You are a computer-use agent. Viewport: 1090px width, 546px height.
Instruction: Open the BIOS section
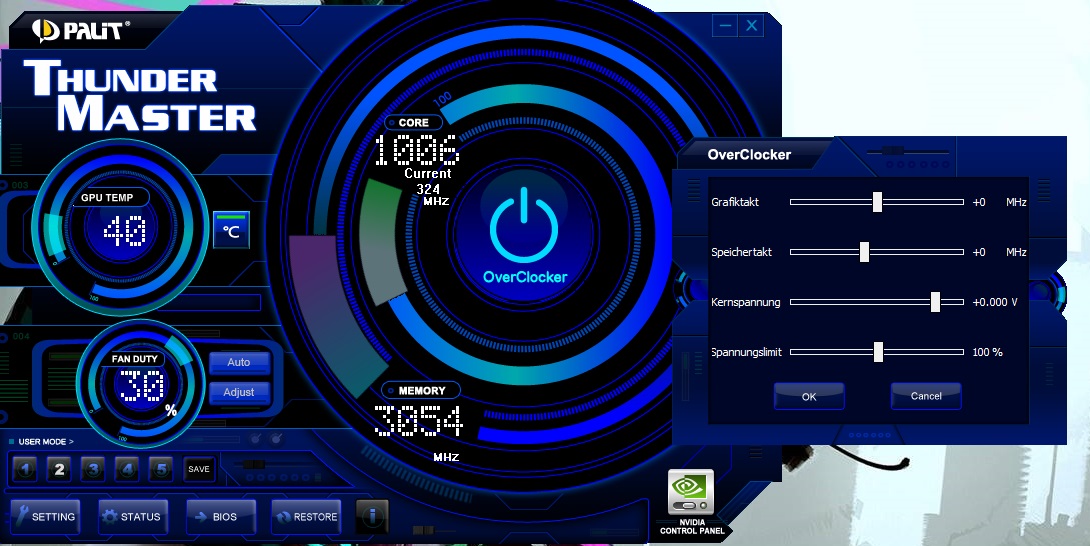220,517
